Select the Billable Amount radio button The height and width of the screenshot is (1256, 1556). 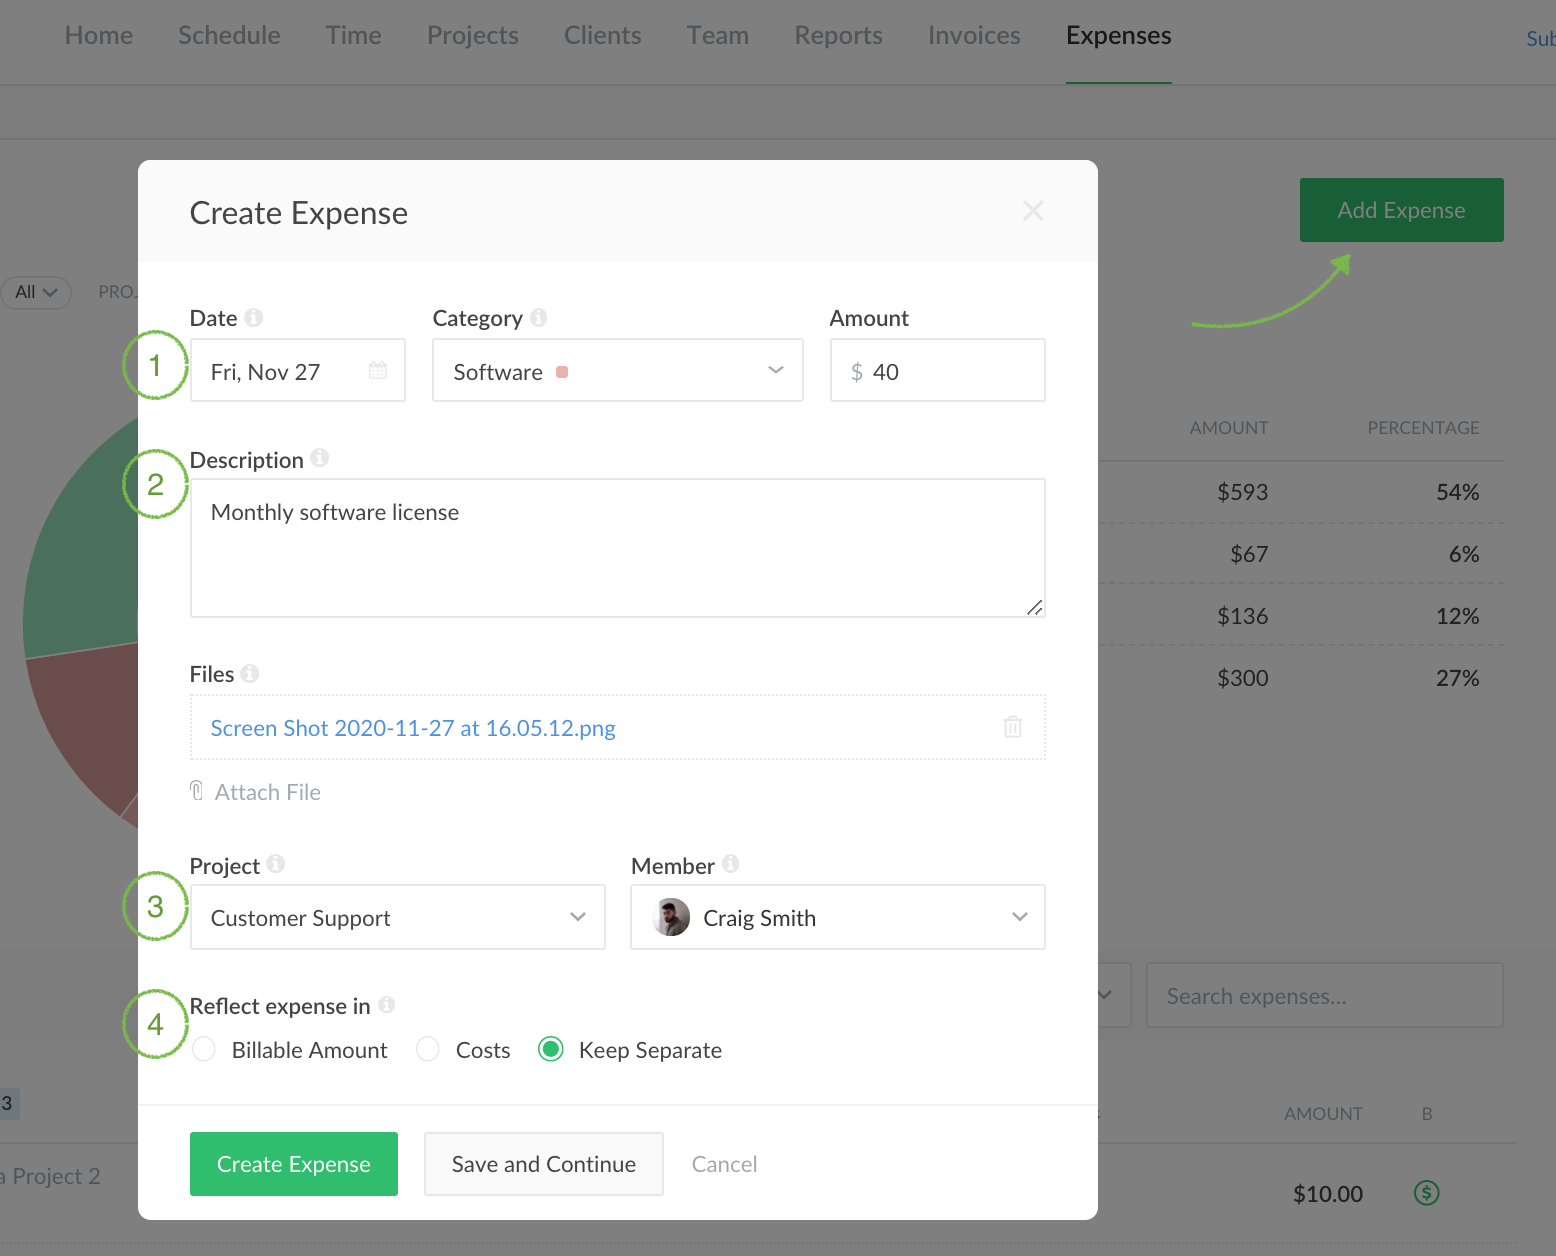pyautogui.click(x=204, y=1049)
